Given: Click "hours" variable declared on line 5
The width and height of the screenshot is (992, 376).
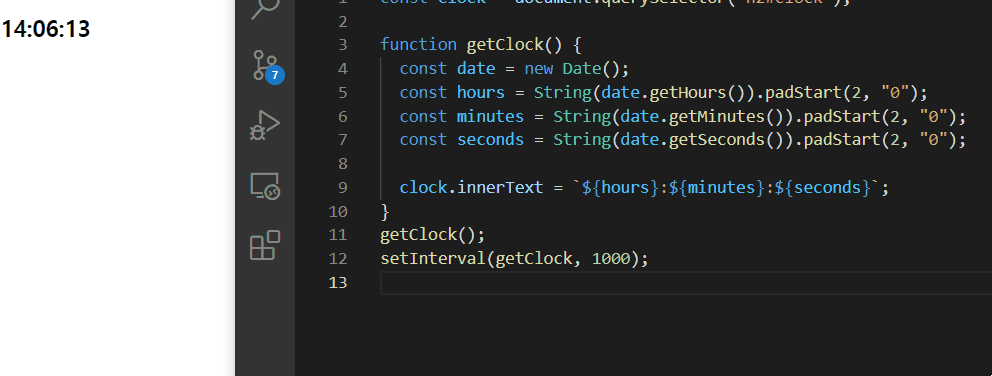Looking at the screenshot, I should [x=481, y=92].
